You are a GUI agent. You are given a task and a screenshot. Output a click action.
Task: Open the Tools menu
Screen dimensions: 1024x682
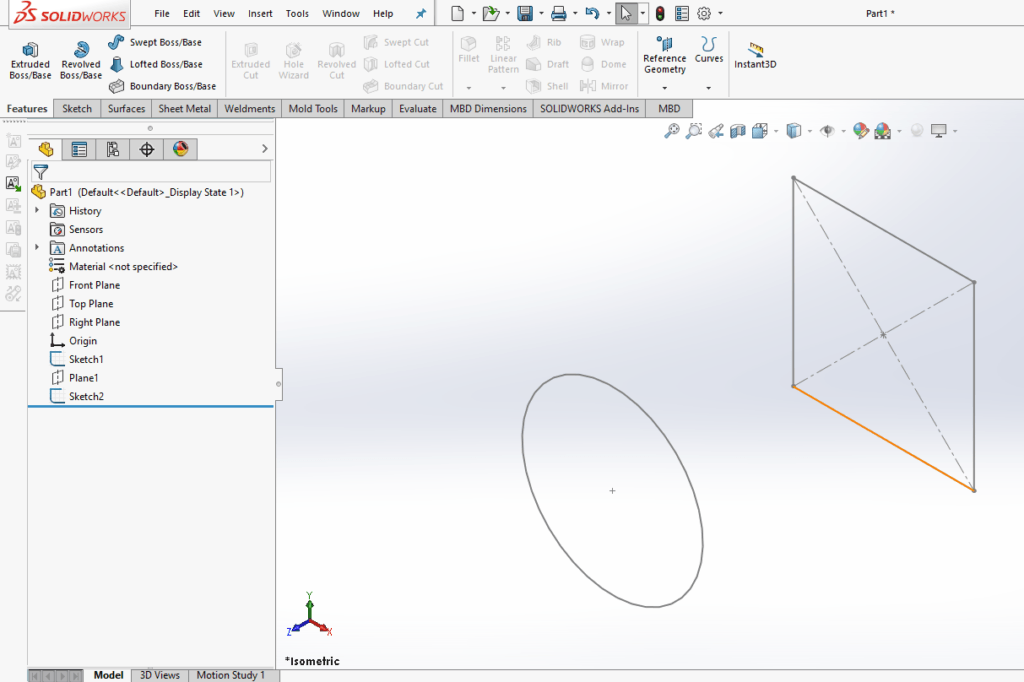297,13
